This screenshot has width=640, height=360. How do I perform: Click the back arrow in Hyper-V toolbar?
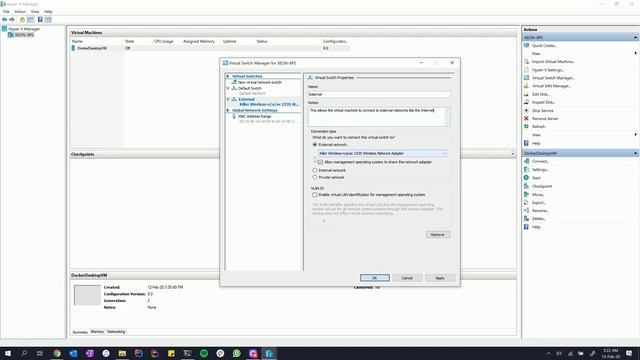point(4,19)
